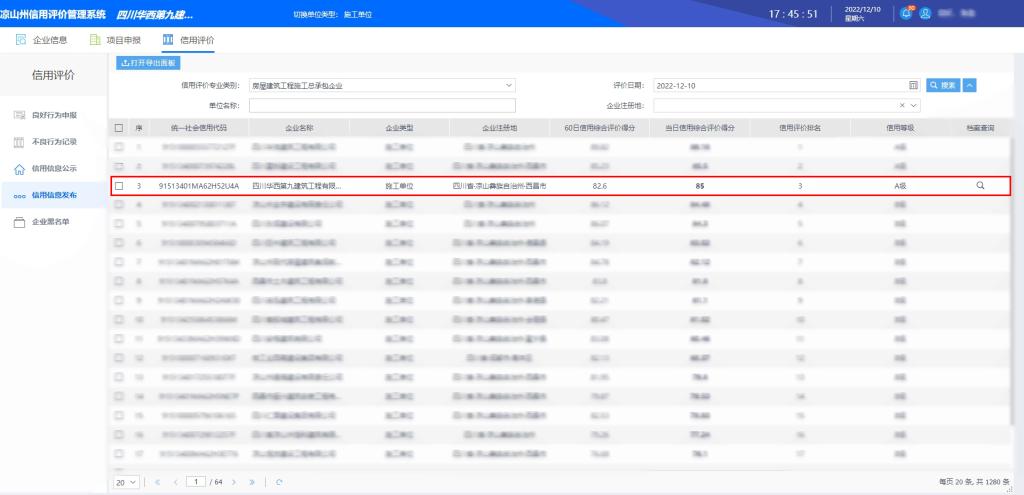Open 信用信息公示 in sidebar
1024x495 pixels.
coord(55,168)
